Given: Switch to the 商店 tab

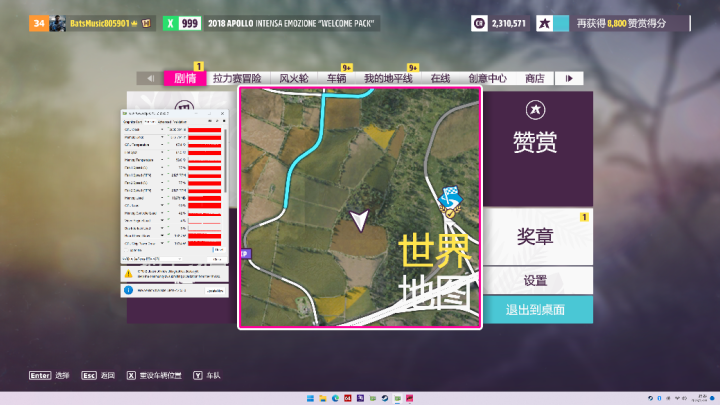Looking at the screenshot, I should tap(534, 79).
